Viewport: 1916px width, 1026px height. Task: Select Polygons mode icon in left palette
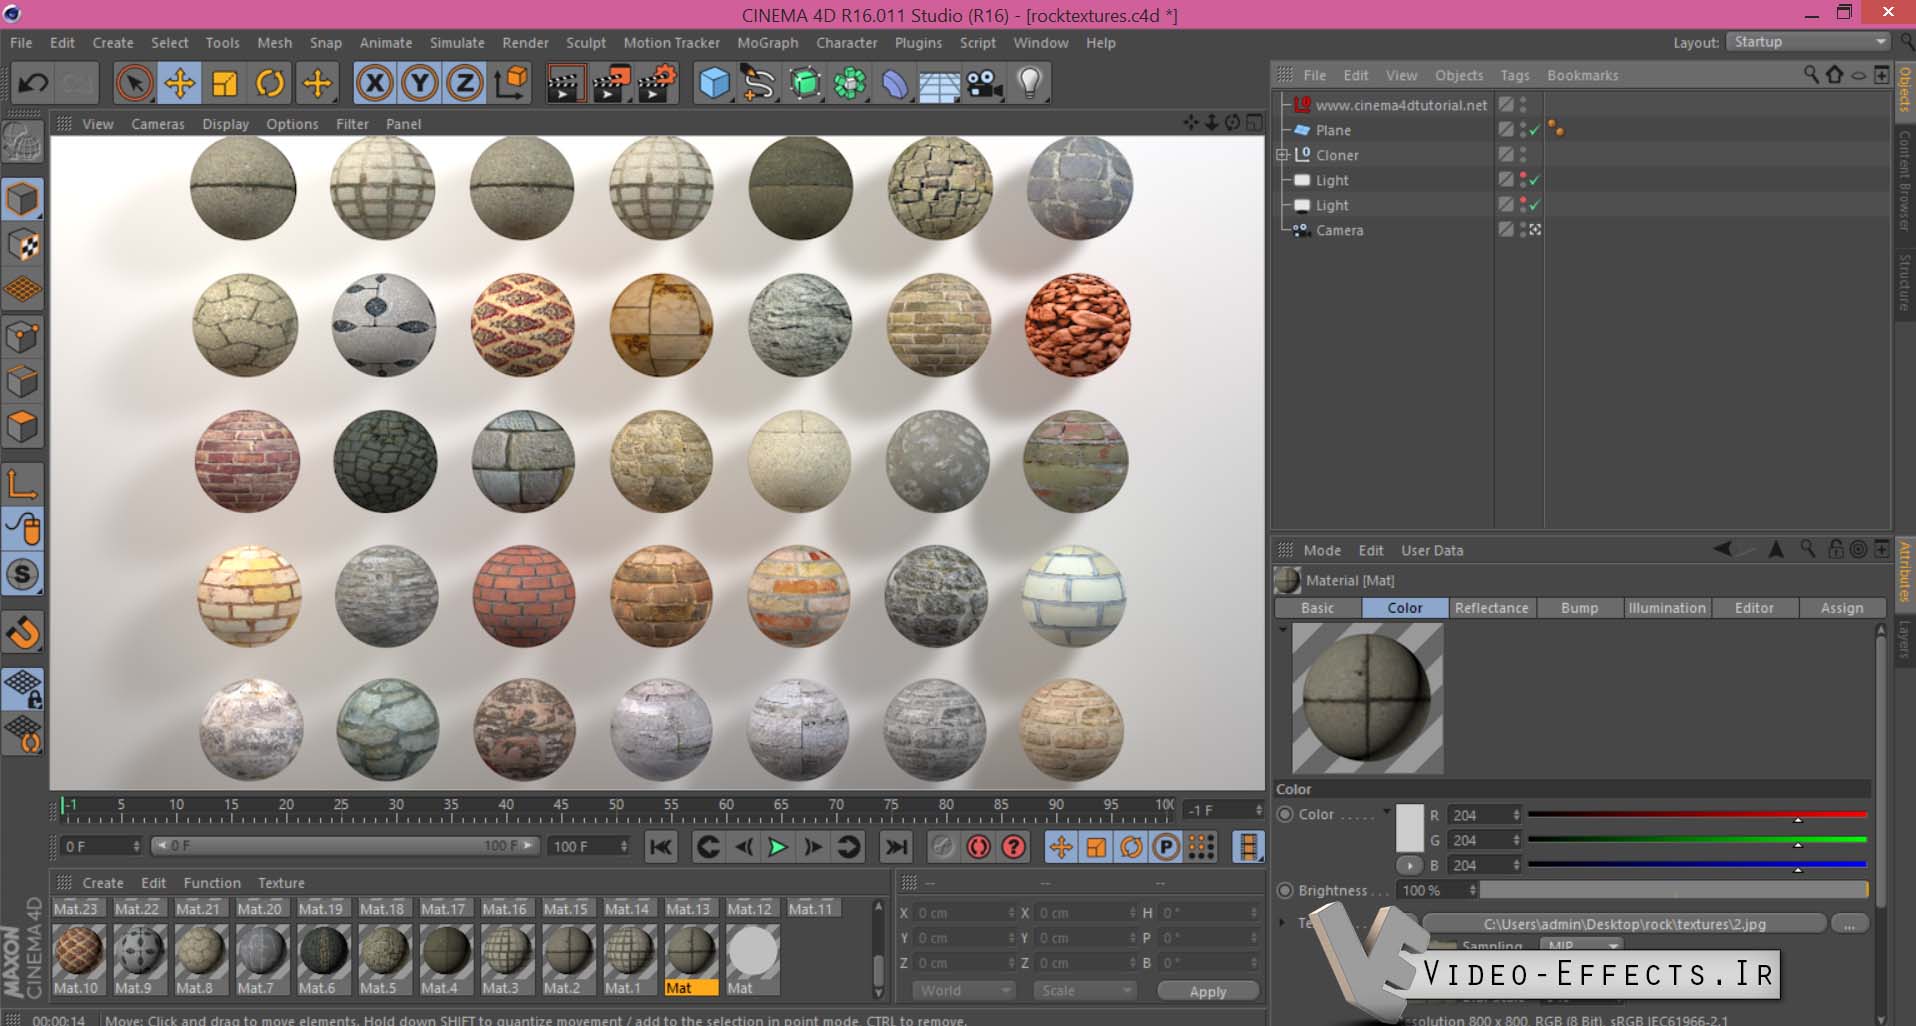tap(22, 427)
